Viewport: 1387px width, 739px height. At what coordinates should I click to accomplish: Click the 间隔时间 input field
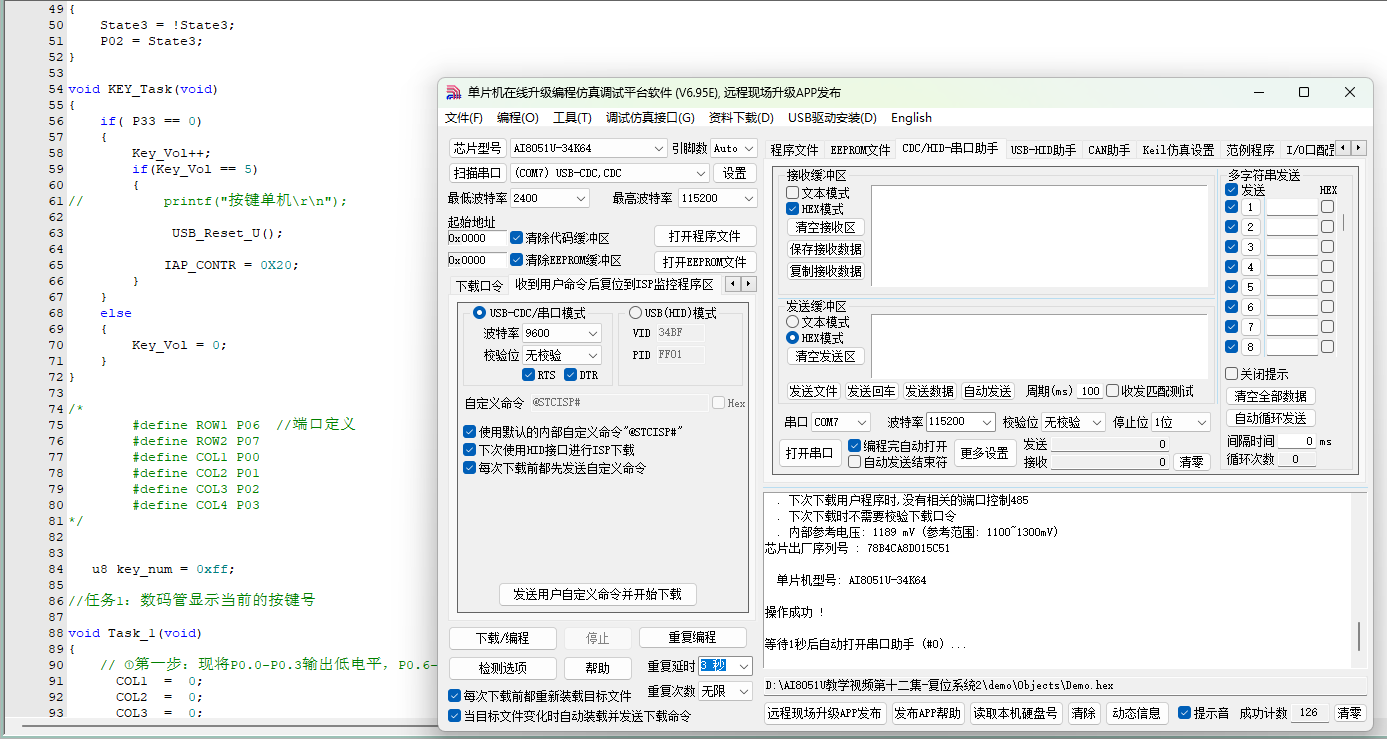pyautogui.click(x=1297, y=441)
